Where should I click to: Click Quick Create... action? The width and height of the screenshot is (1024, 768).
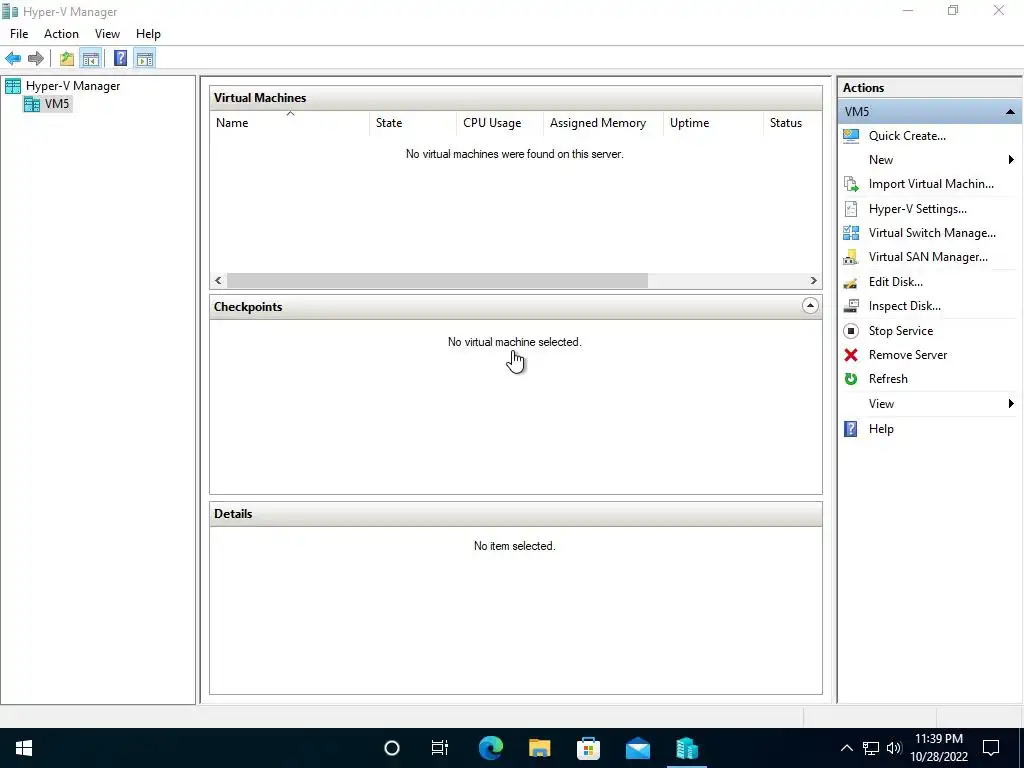907,136
